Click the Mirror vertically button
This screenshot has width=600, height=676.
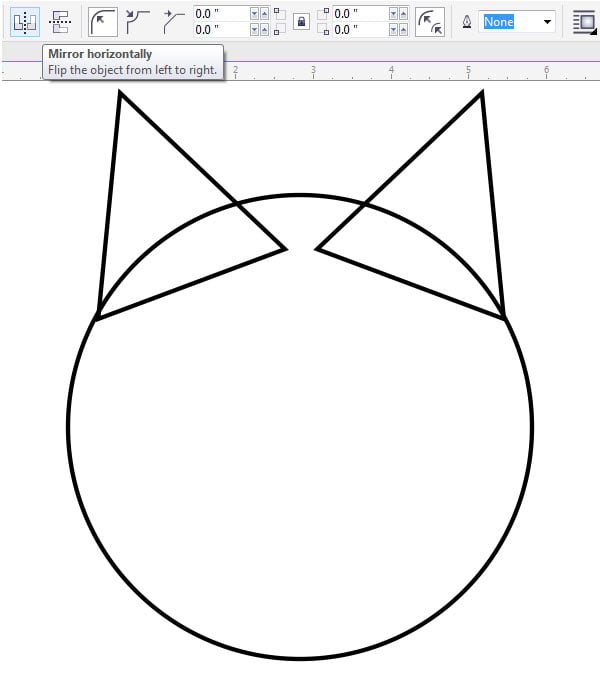pos(60,22)
